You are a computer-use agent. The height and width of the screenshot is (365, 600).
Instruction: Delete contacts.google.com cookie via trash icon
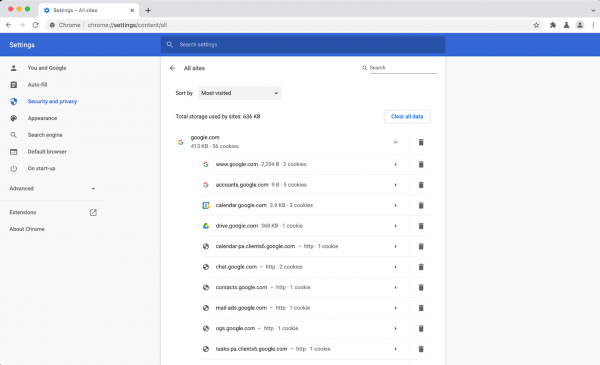[421, 287]
